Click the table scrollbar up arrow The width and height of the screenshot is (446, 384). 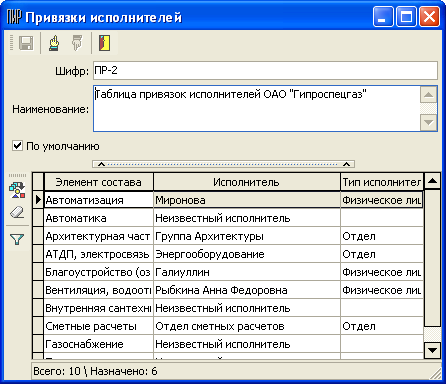pos(433,181)
